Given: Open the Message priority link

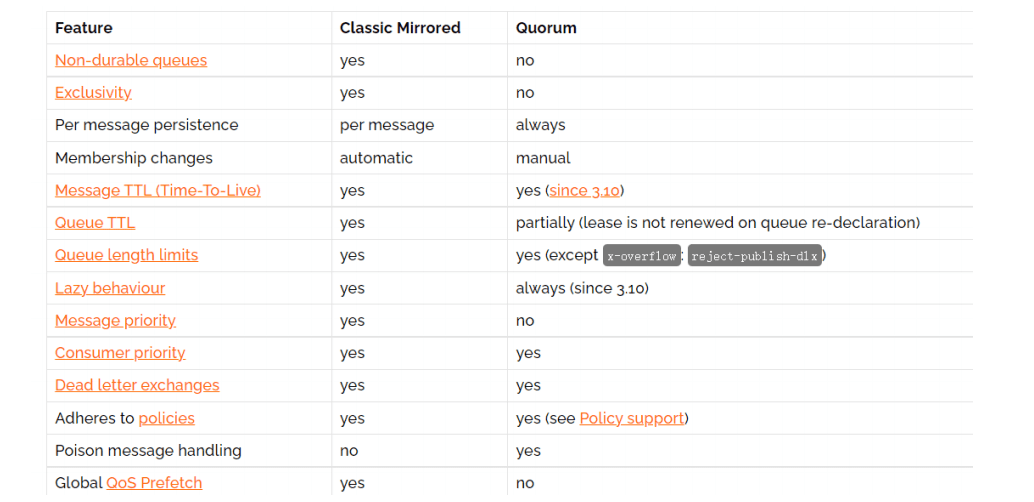Looking at the screenshot, I should pos(115,321).
